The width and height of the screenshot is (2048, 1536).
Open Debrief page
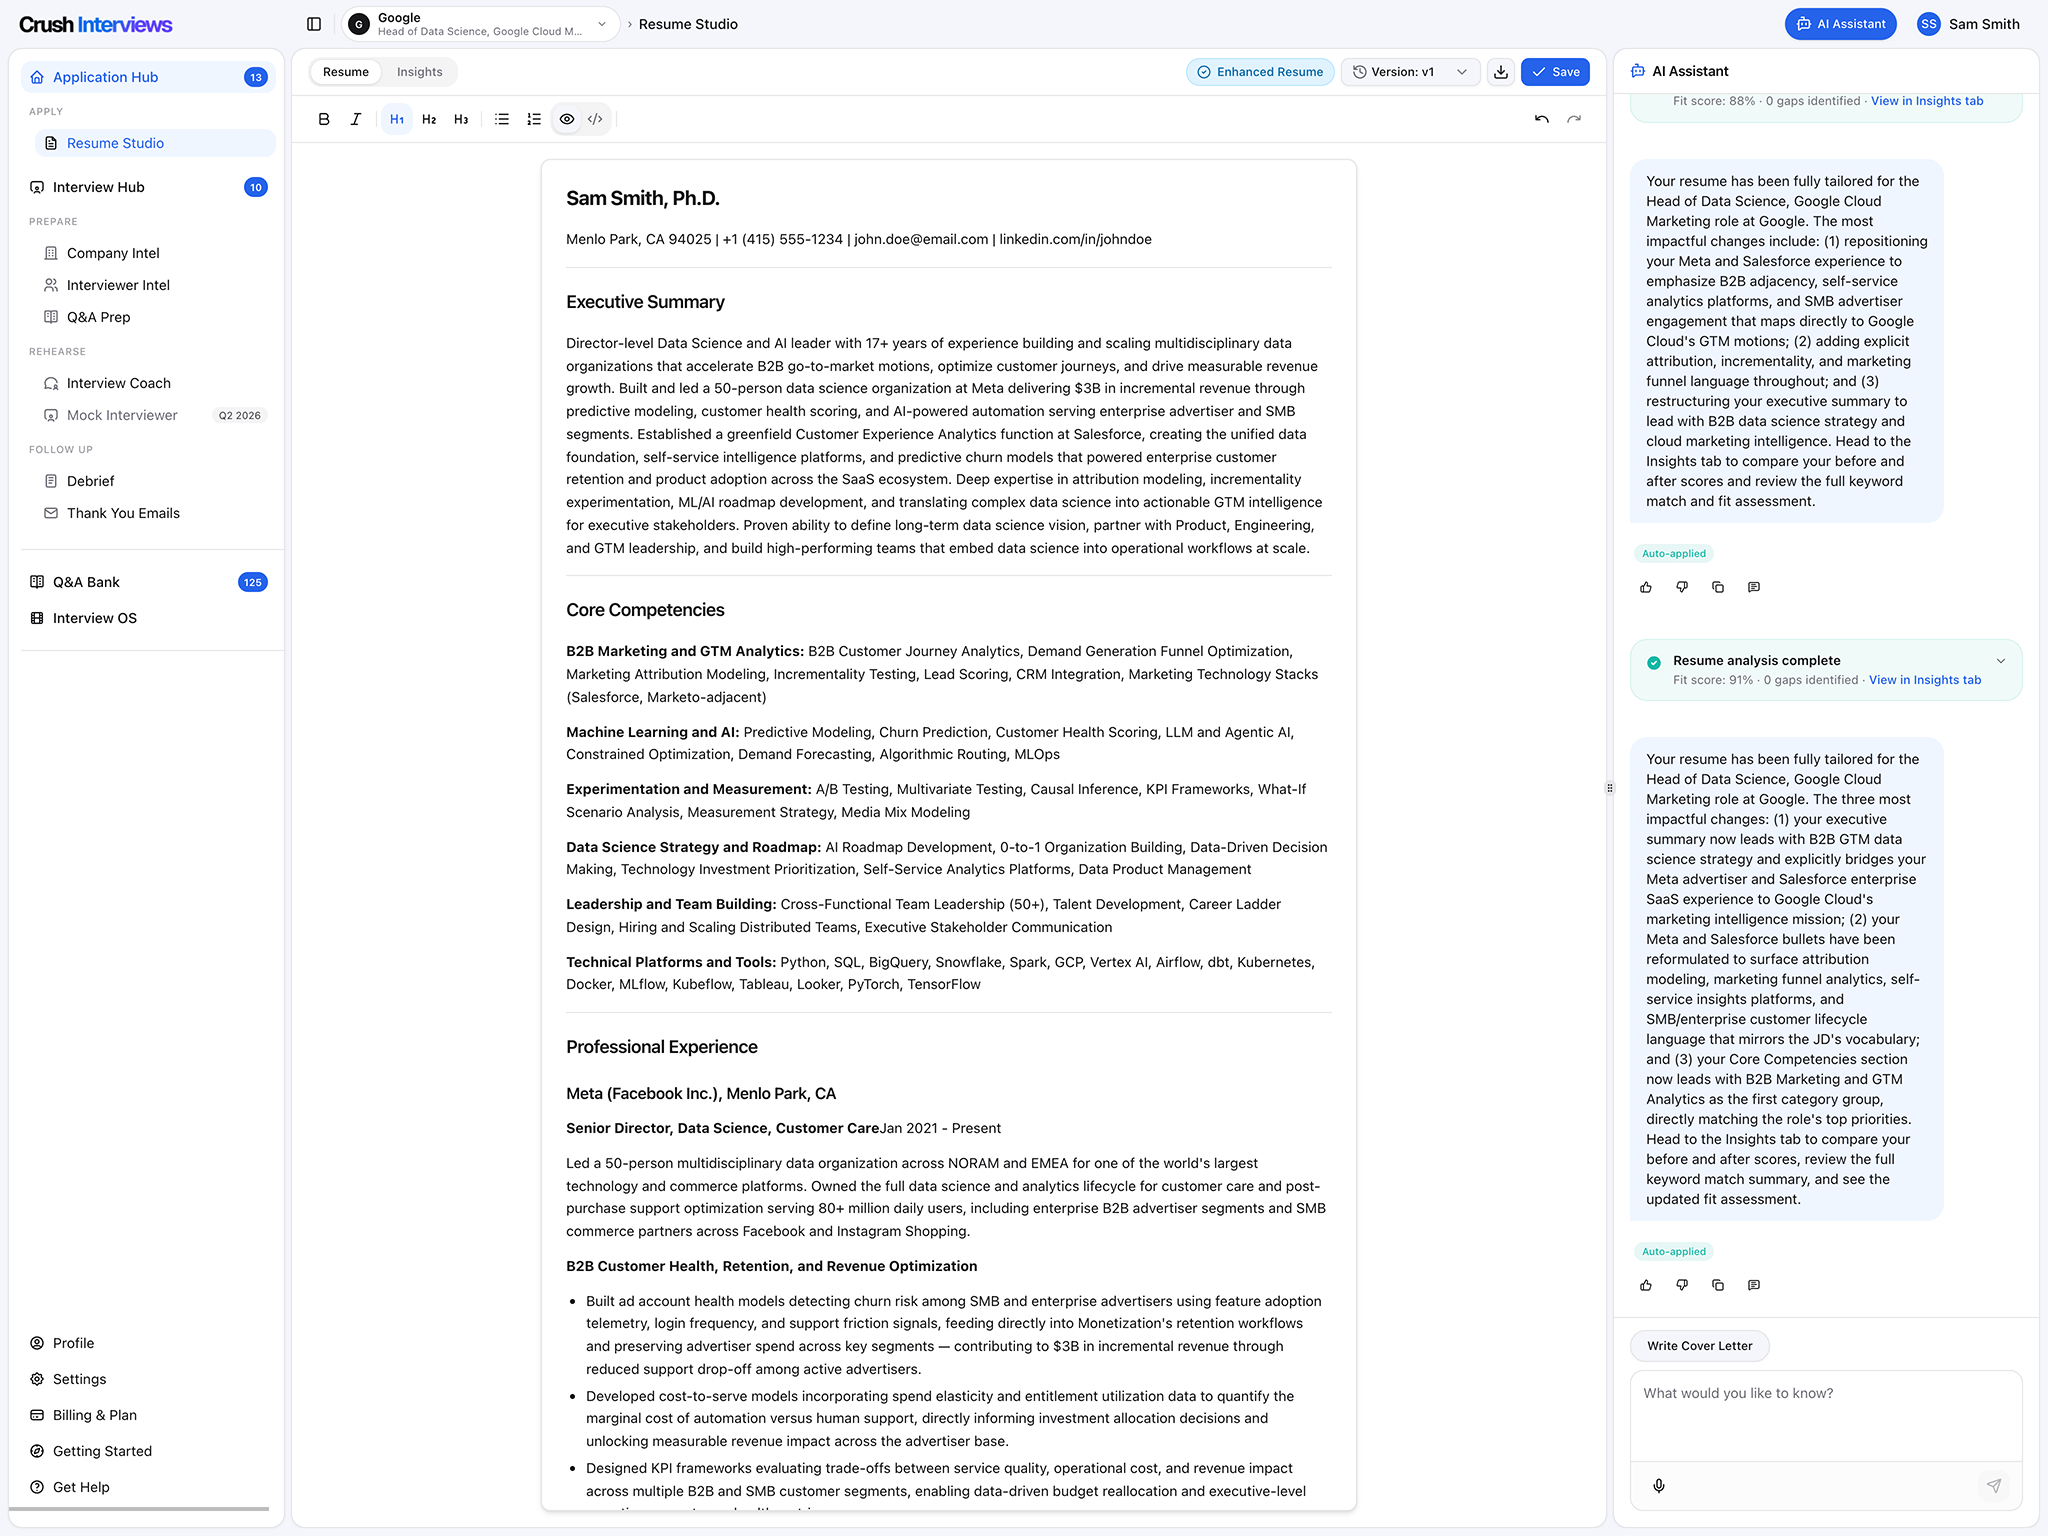[156, 481]
